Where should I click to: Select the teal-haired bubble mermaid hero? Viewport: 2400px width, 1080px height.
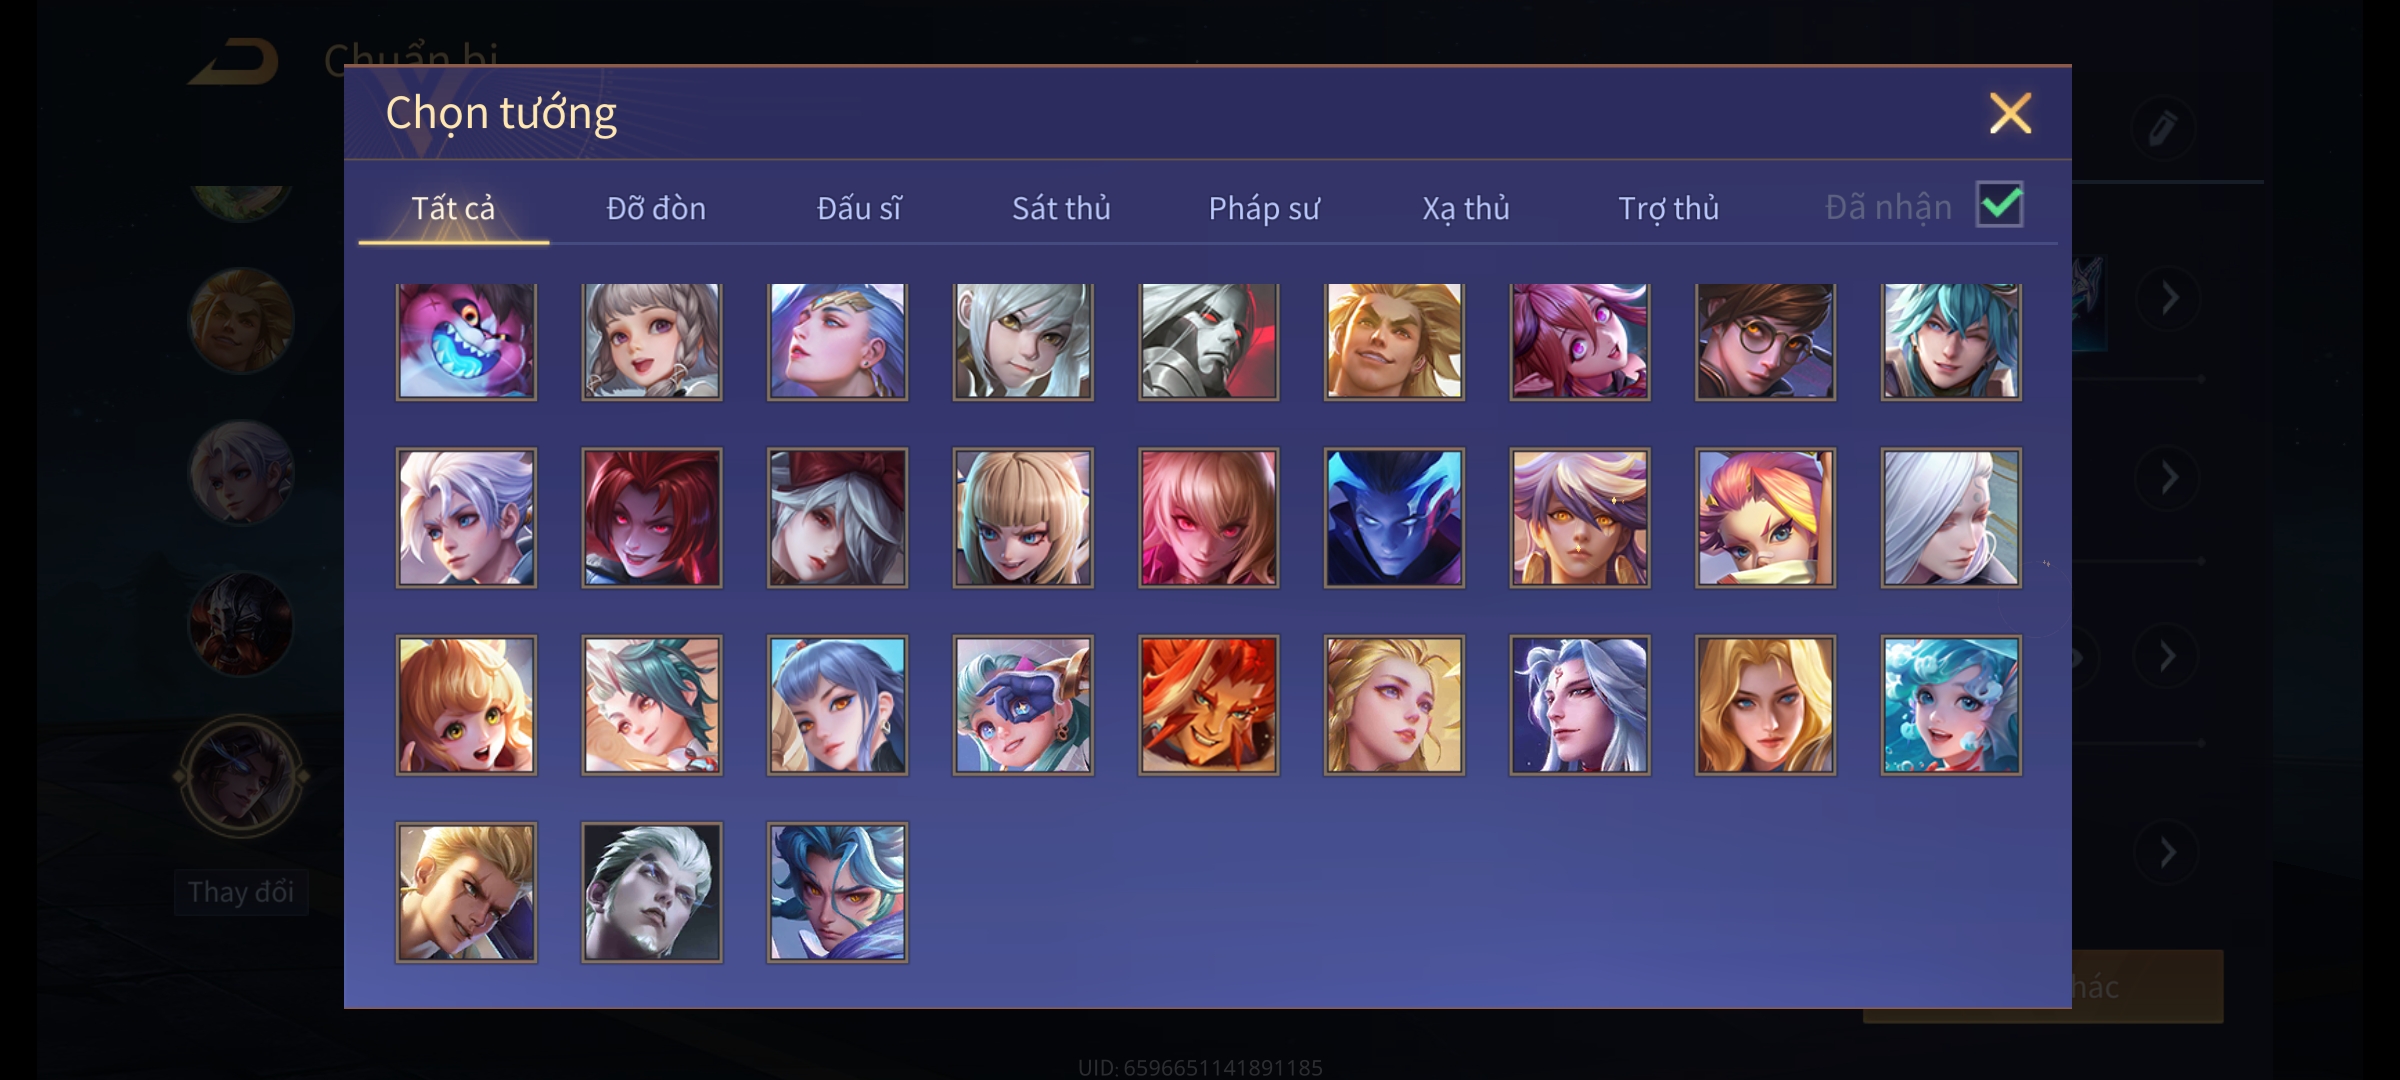(x=1951, y=705)
